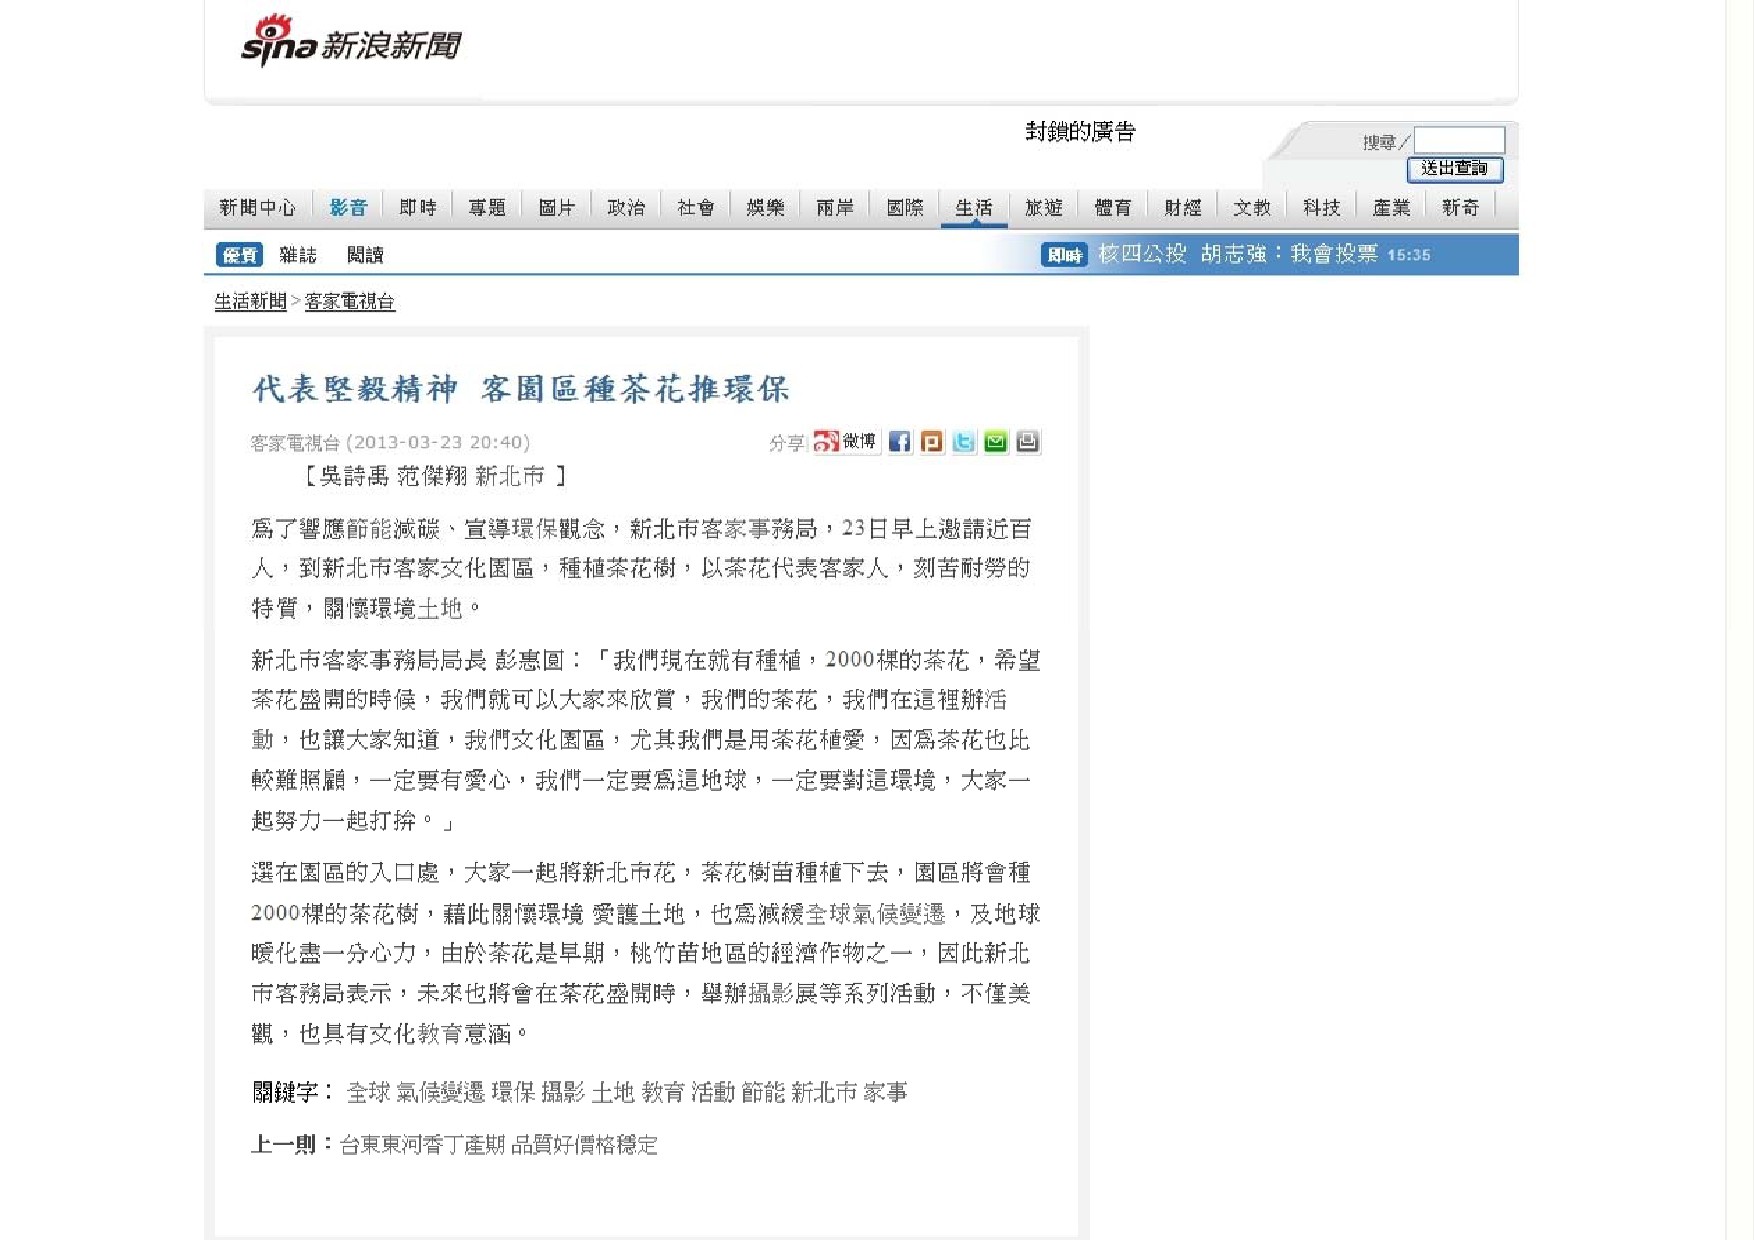Open 旅遊 nav item
Viewport: 1754px width, 1240px height.
[x=1044, y=207]
